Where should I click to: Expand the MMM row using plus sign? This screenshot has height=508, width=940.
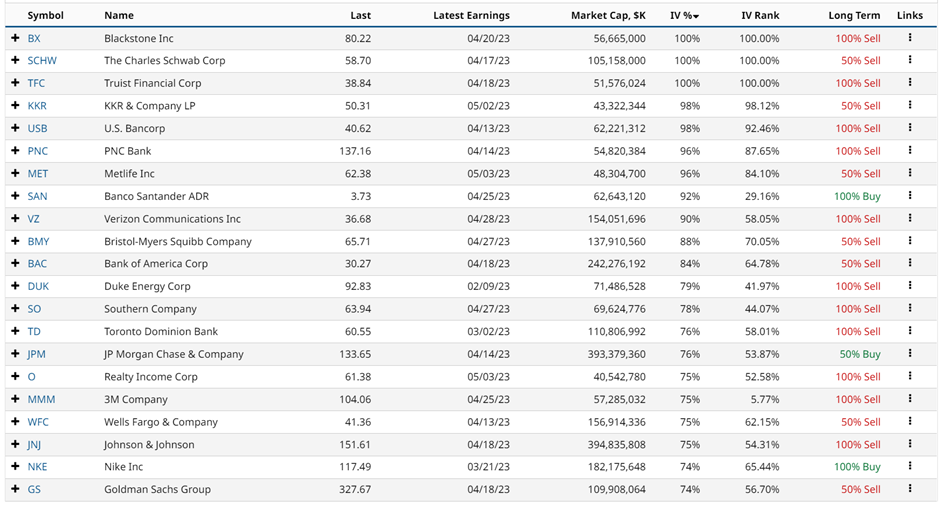15,399
